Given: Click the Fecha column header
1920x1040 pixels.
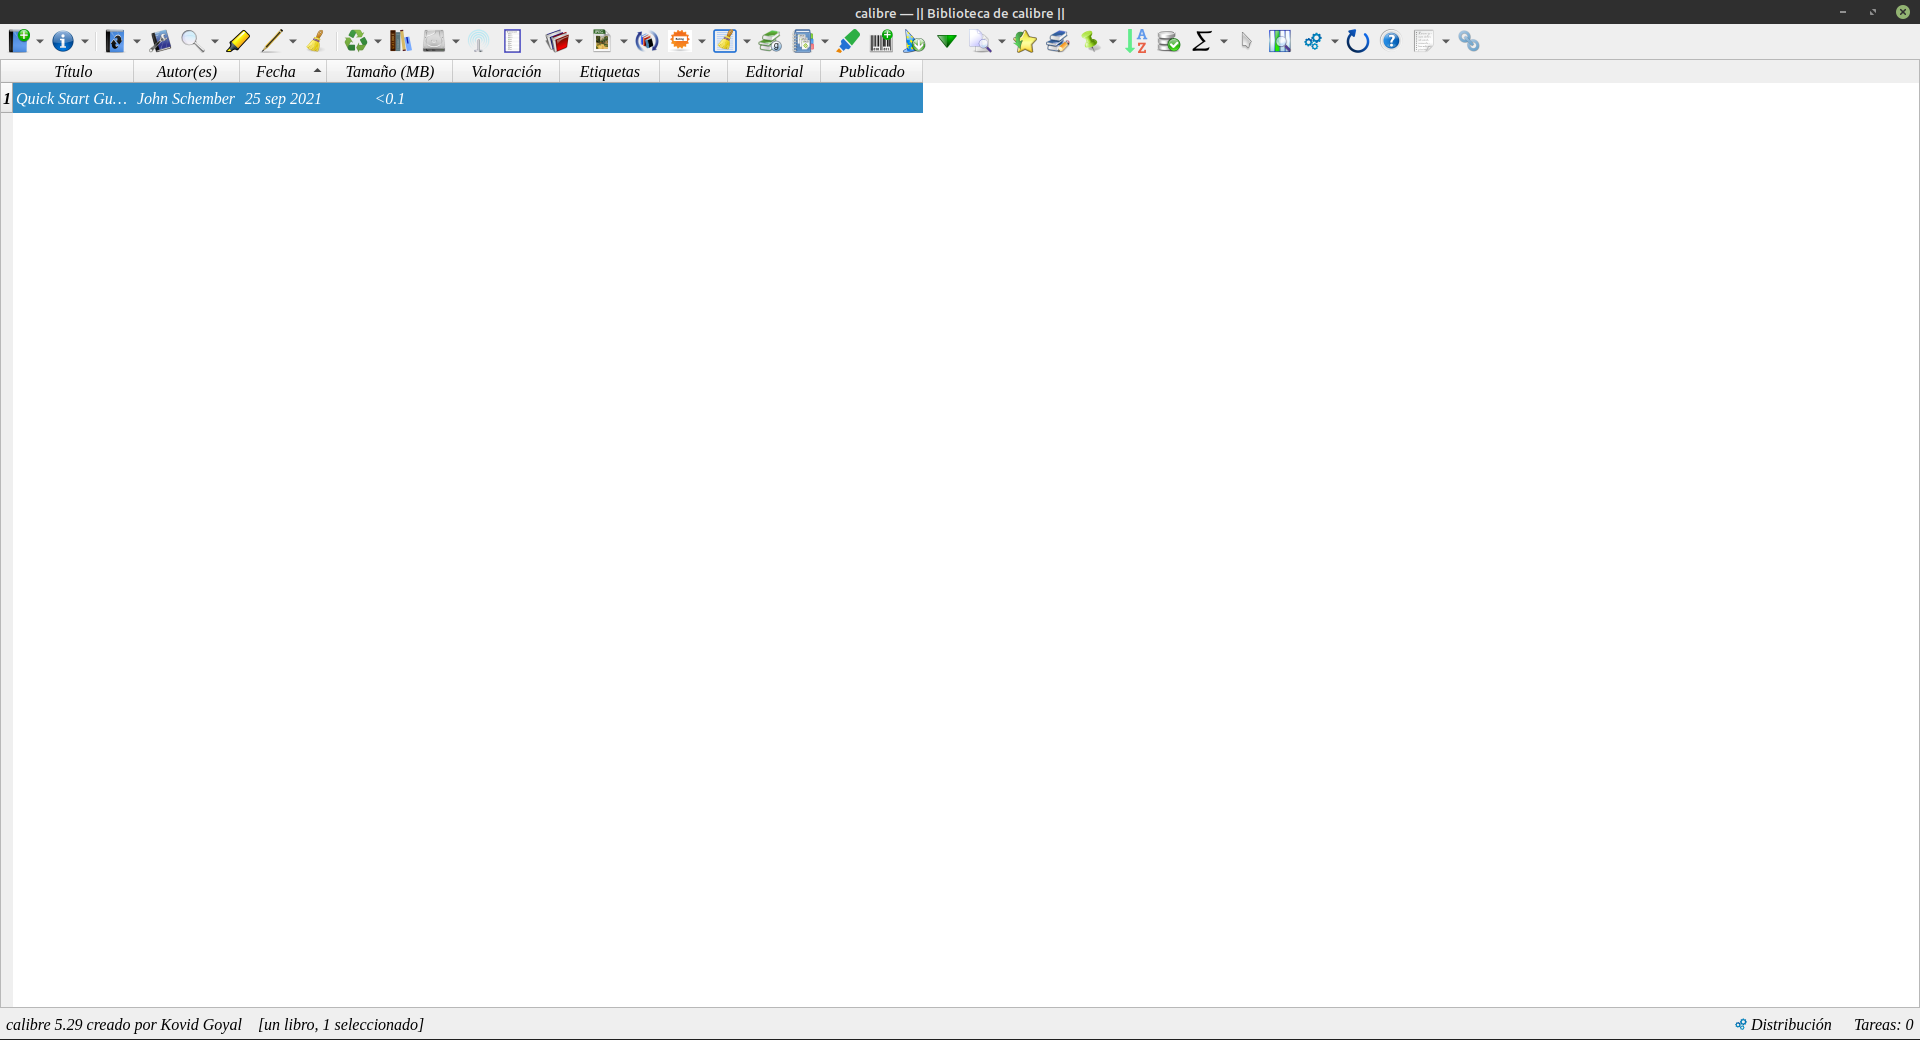Looking at the screenshot, I should pyautogui.click(x=283, y=72).
